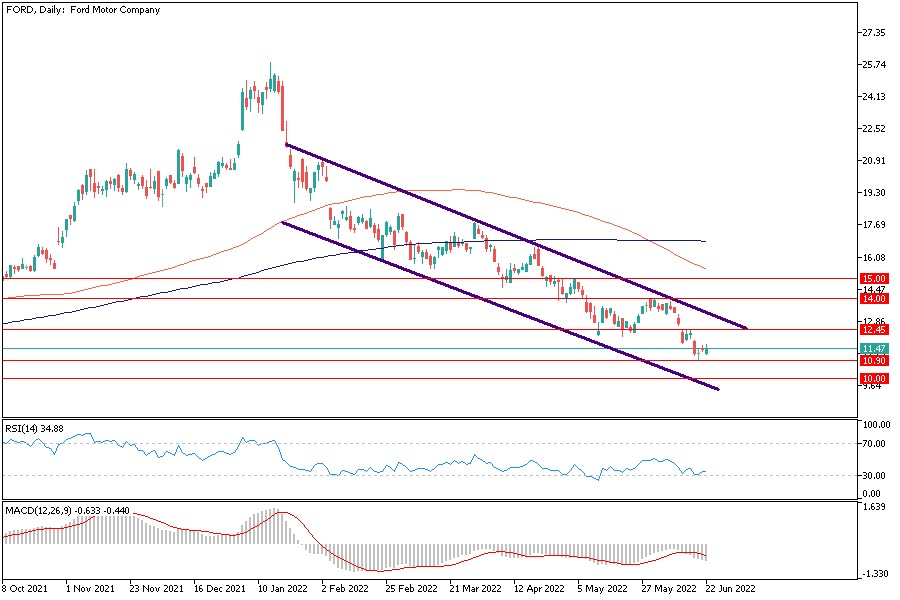Image resolution: width=900 pixels, height=600 pixels.
Task: Click the 12.45 resistance price label
Action: tap(875, 329)
